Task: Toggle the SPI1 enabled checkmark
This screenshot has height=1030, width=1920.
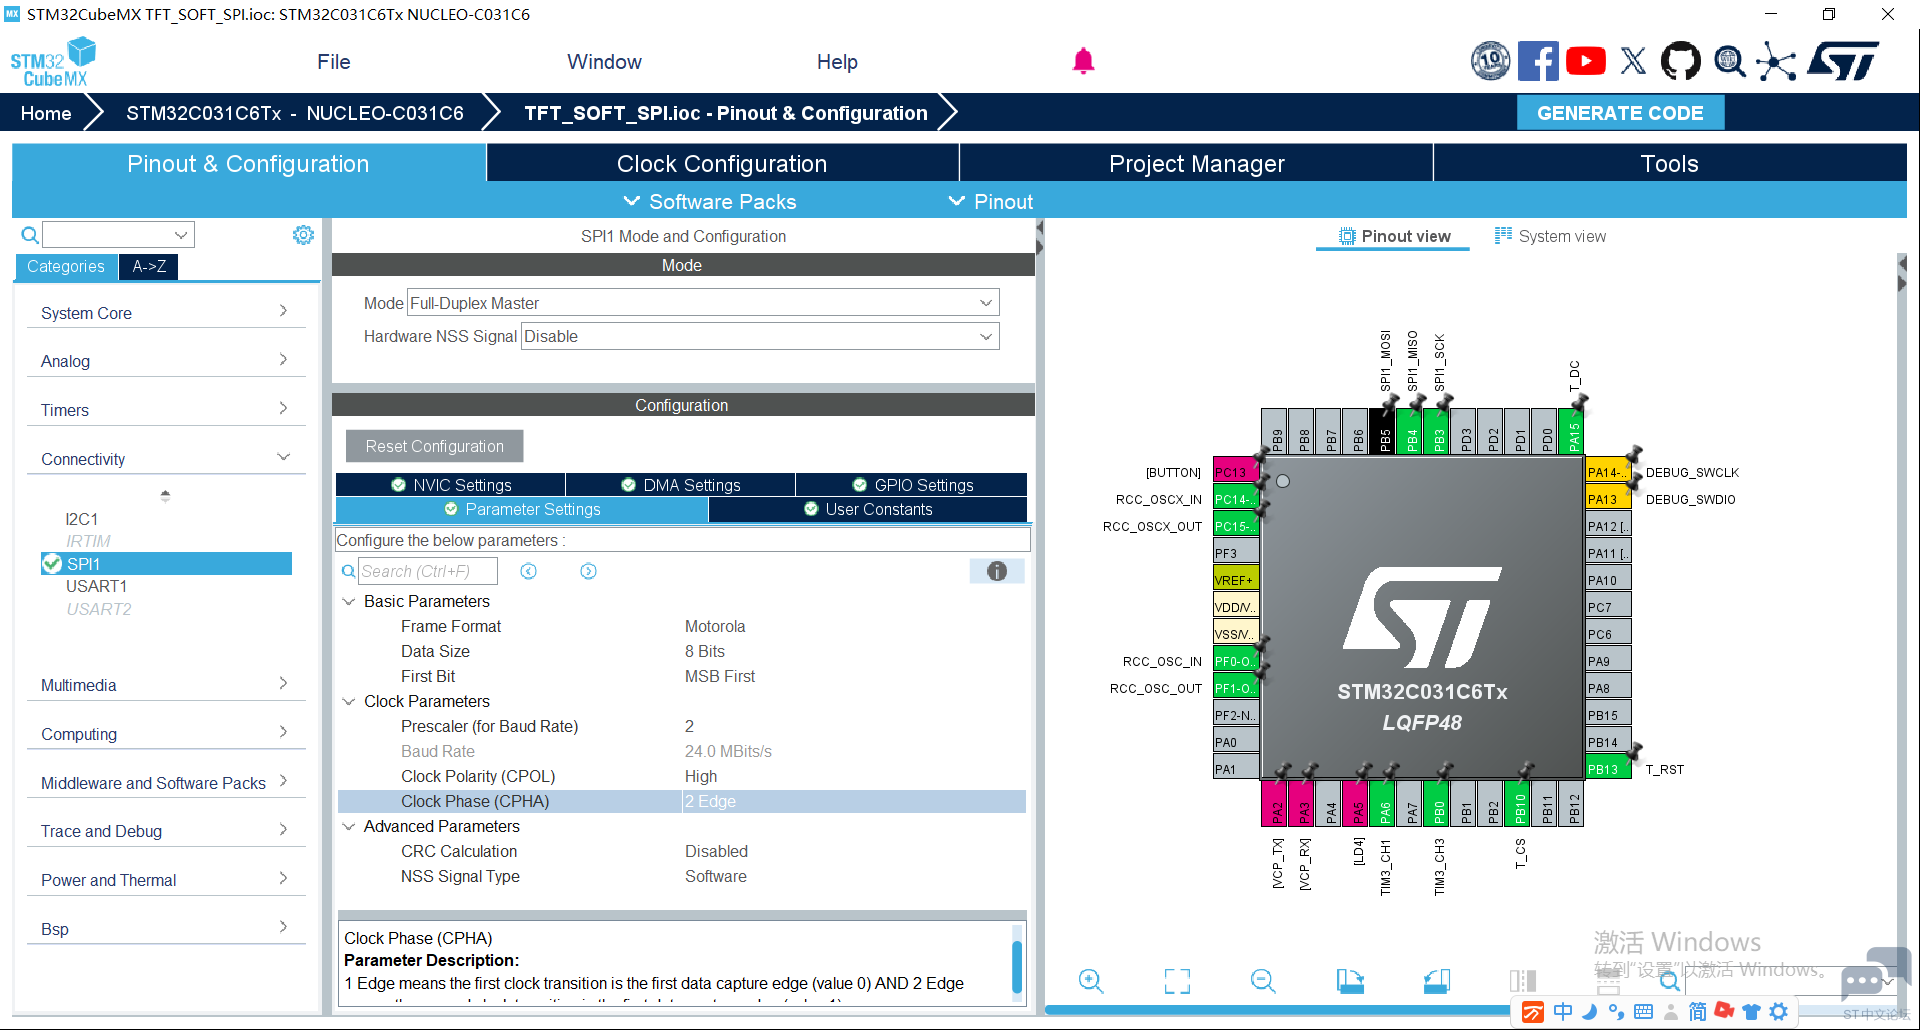Action: 52,564
